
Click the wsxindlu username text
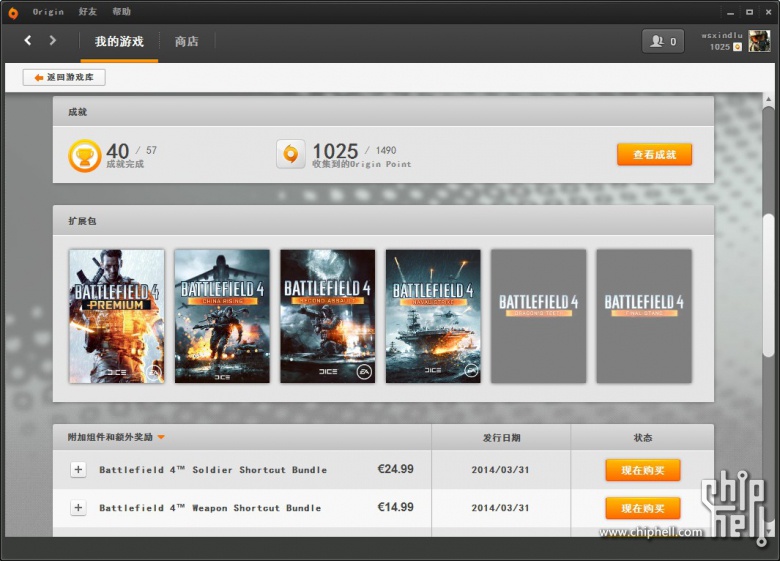point(722,35)
